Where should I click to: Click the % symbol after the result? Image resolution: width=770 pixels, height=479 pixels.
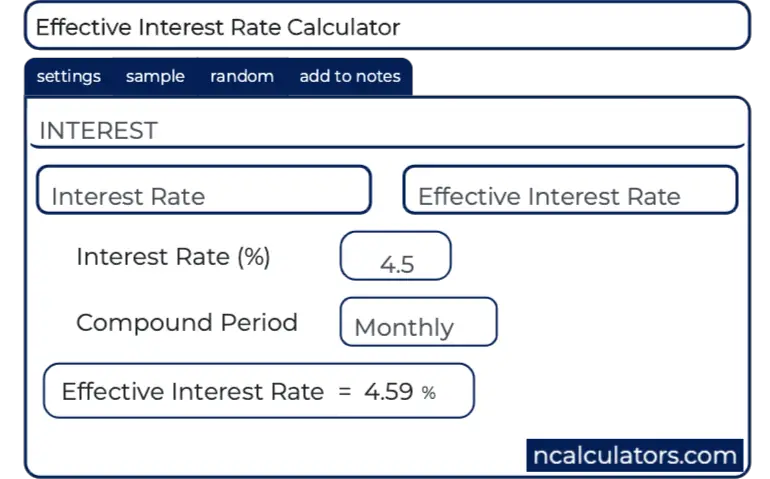tap(429, 393)
